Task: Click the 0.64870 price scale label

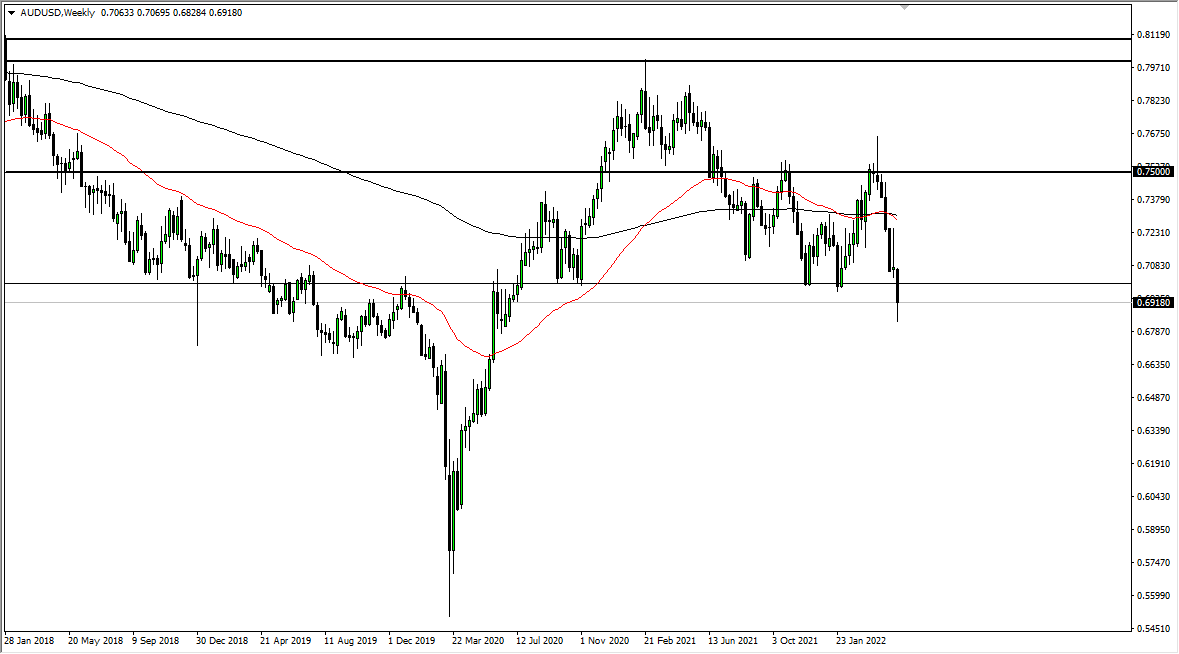Action: [x=1153, y=398]
